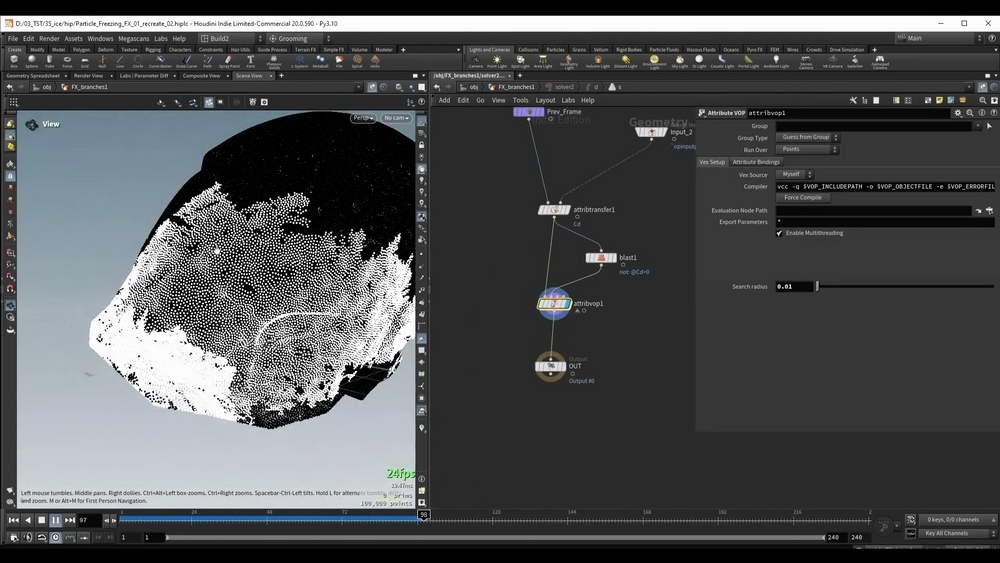Click the timeline frame 98 marker
Viewport: 1000px width, 563px height.
pos(423,515)
